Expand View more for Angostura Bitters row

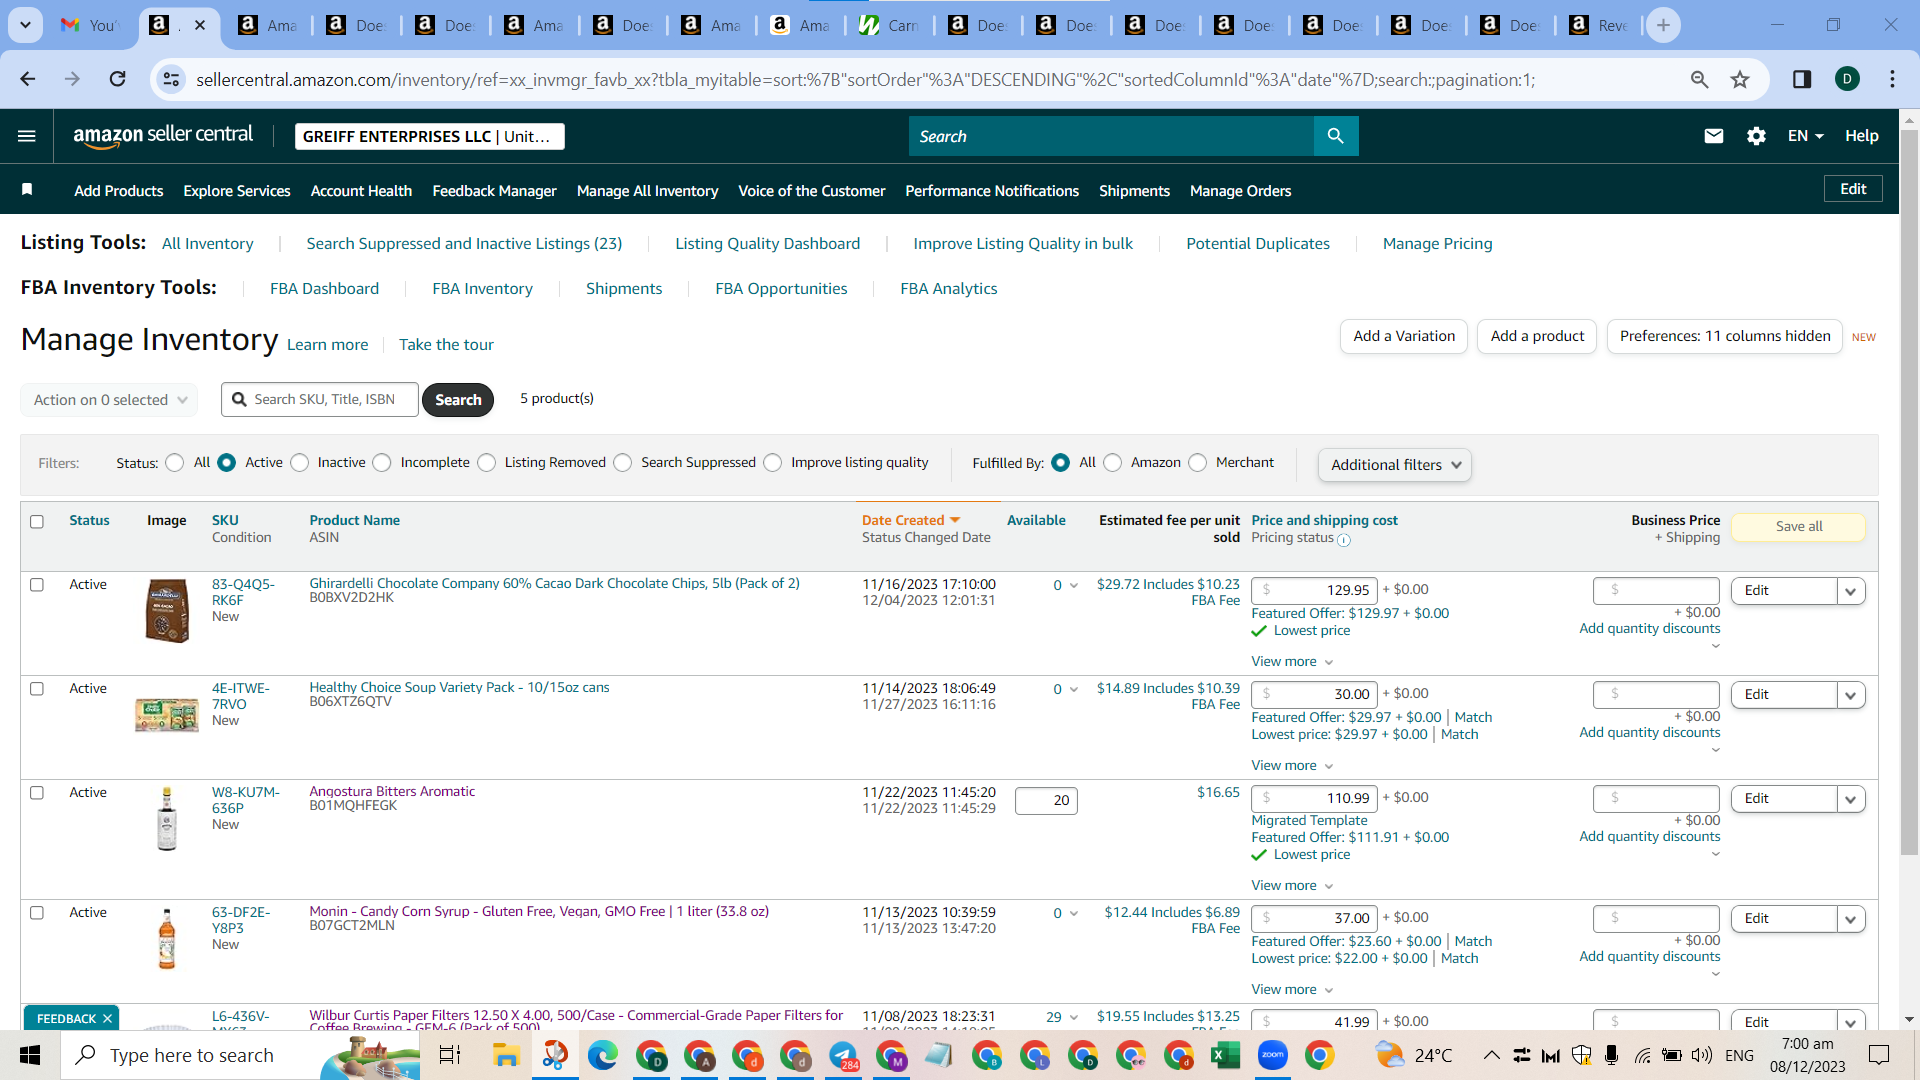point(1292,886)
